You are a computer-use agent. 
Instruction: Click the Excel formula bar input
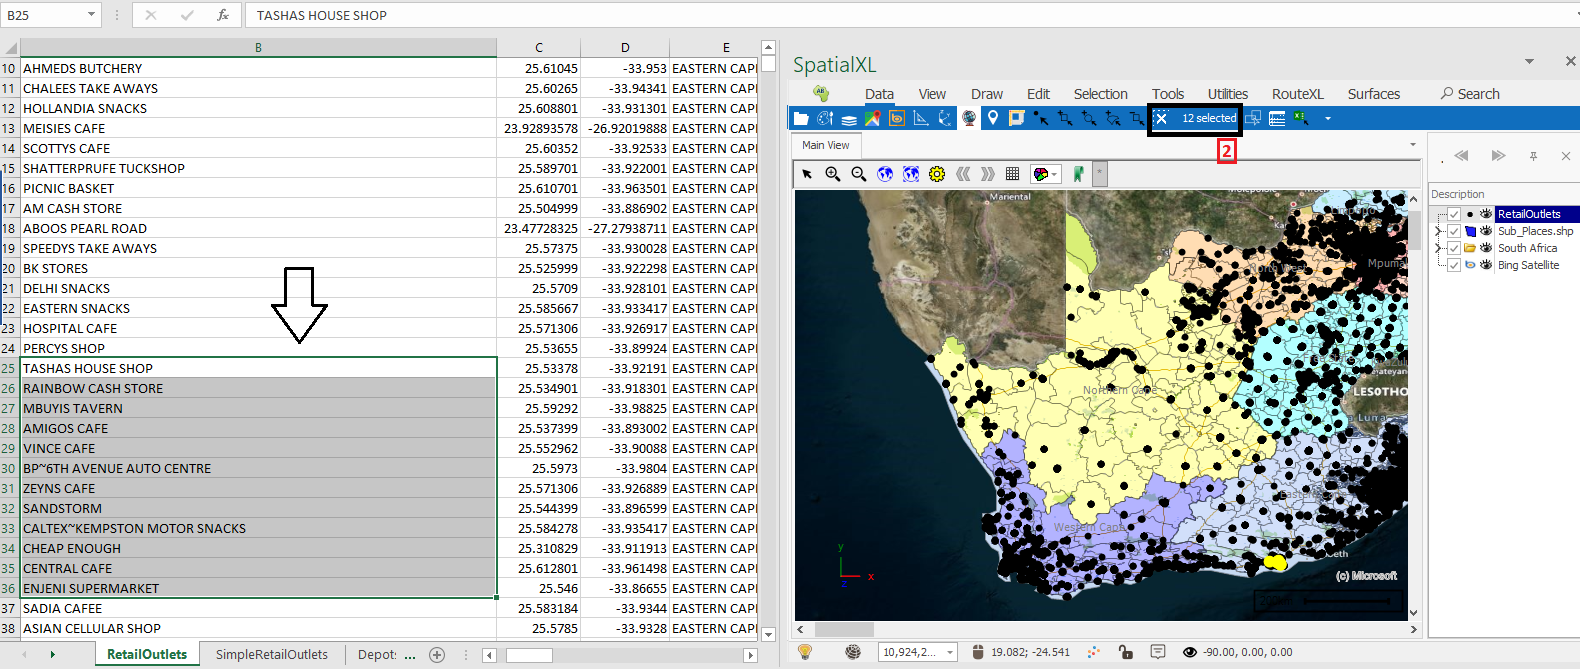coord(900,15)
